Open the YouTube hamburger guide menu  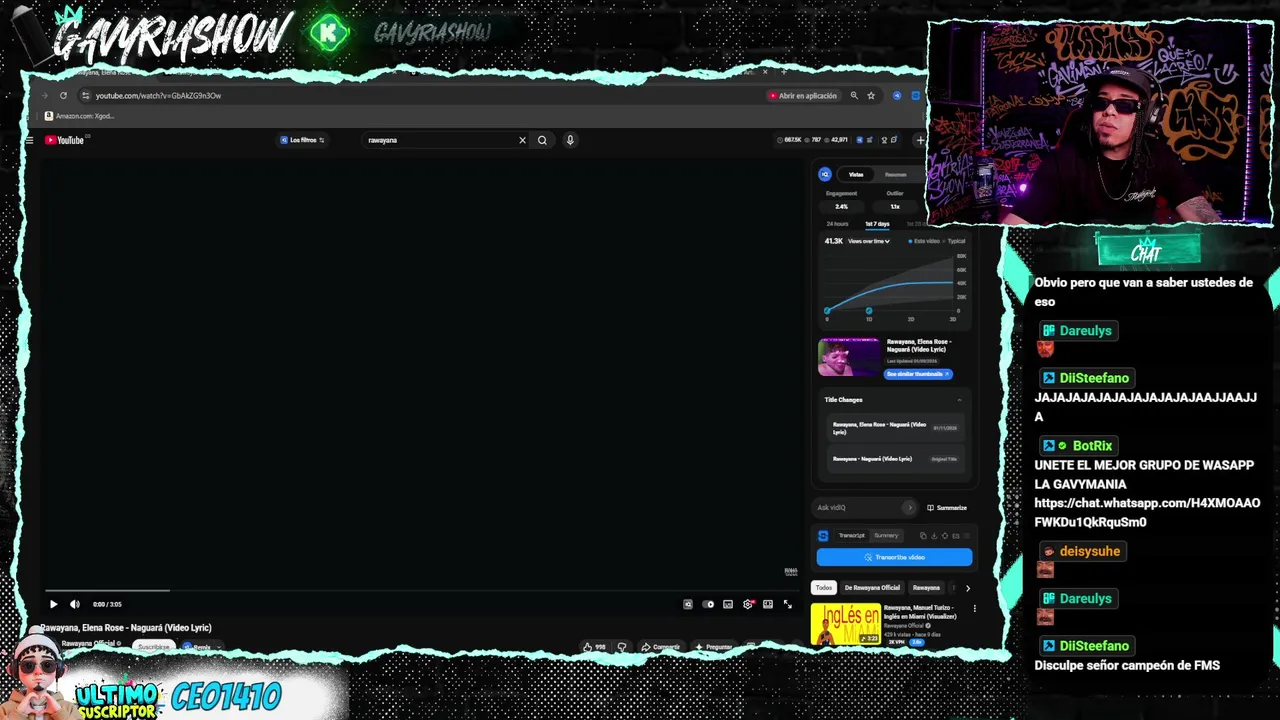point(29,140)
